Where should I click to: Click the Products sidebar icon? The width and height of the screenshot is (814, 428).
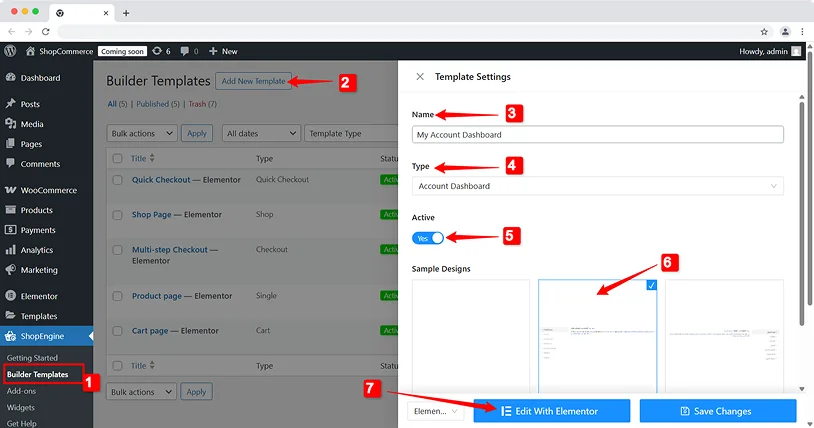click(x=10, y=210)
